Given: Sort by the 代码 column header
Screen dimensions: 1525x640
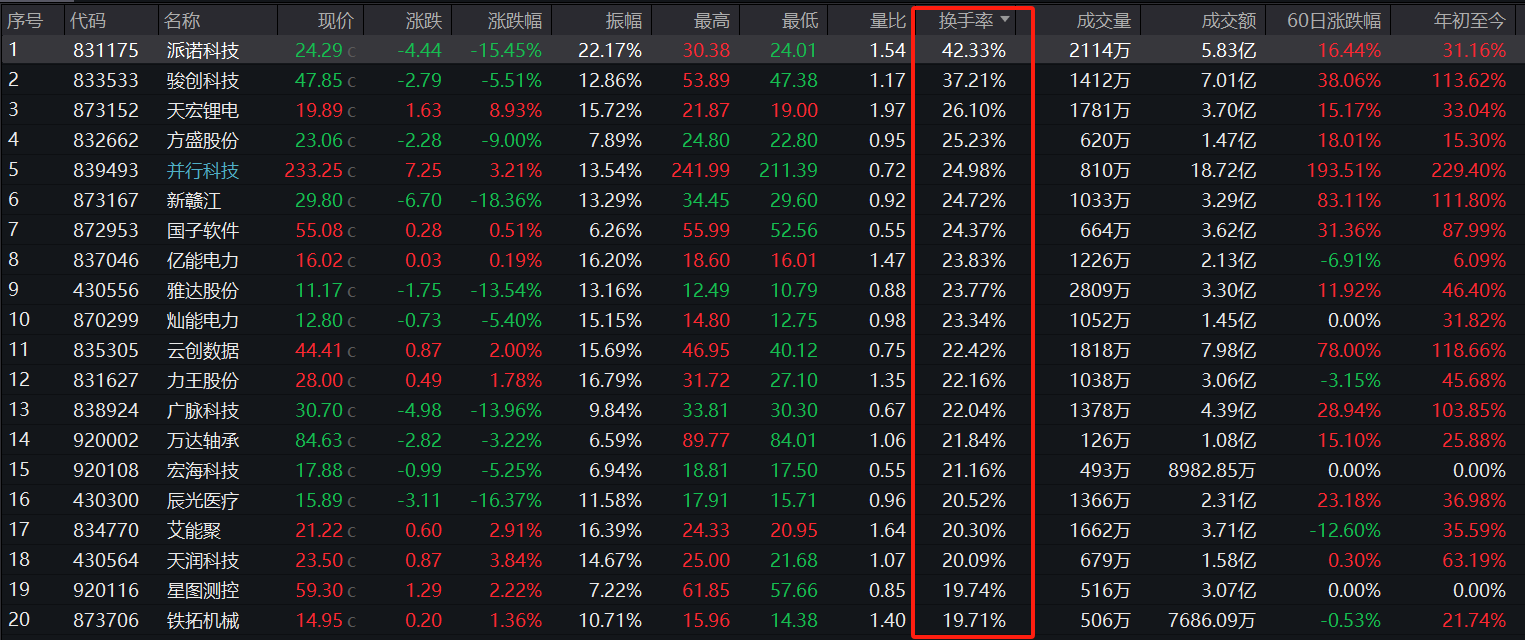Looking at the screenshot, I should 89,20.
